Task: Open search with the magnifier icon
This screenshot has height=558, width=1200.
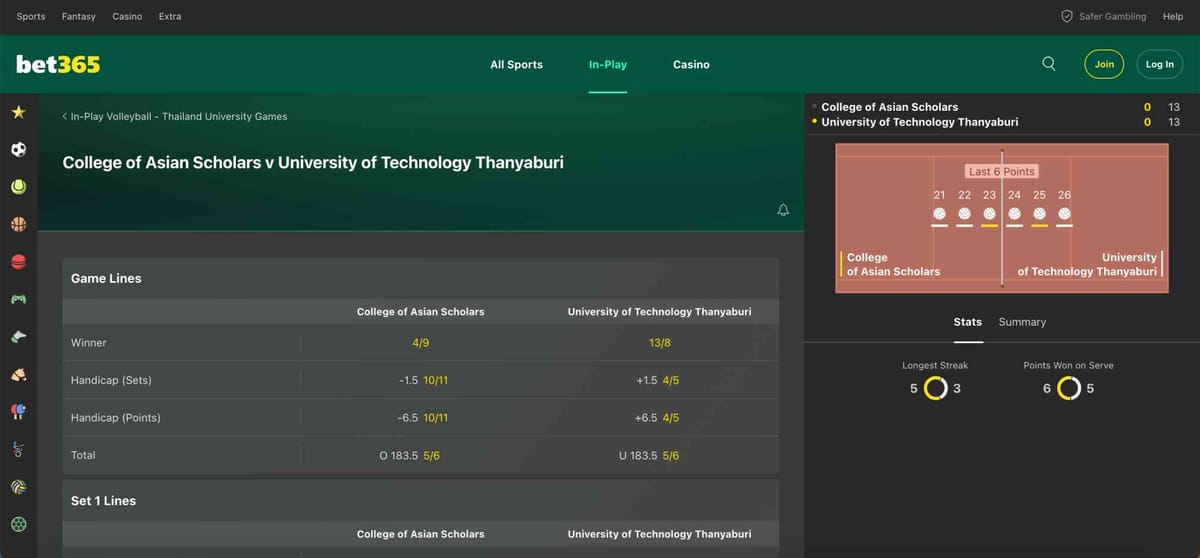Action: pos(1049,63)
